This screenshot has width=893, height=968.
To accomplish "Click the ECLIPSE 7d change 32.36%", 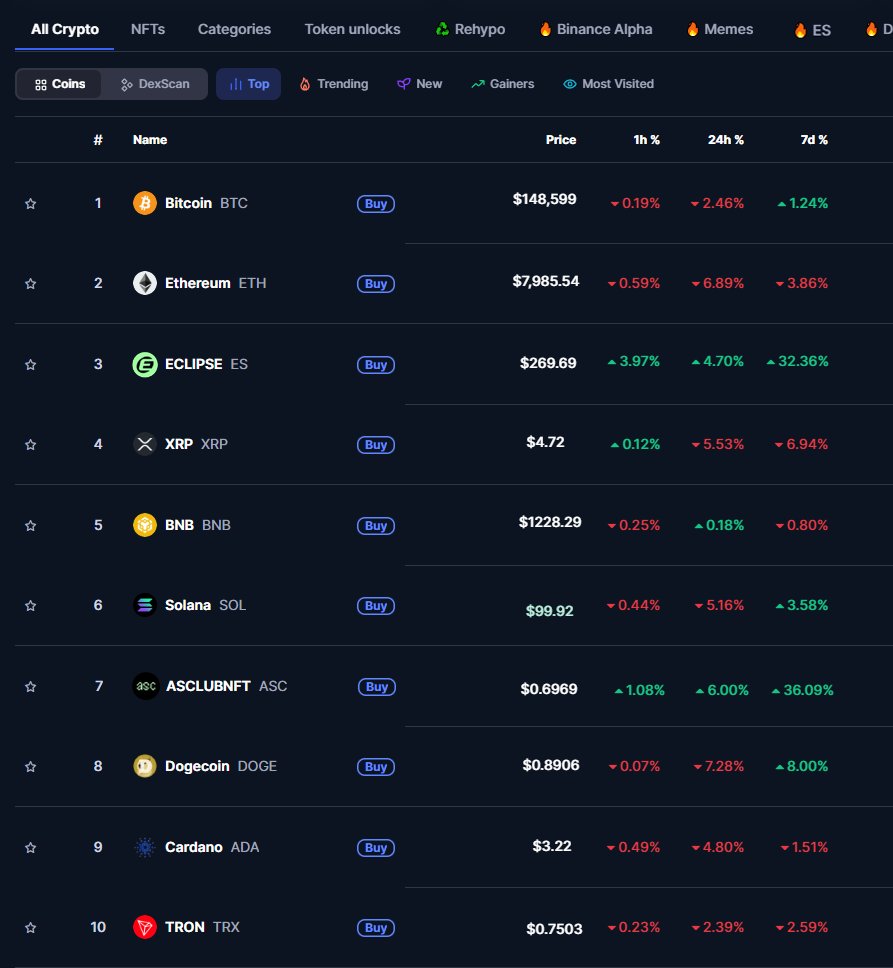I will (797, 361).
